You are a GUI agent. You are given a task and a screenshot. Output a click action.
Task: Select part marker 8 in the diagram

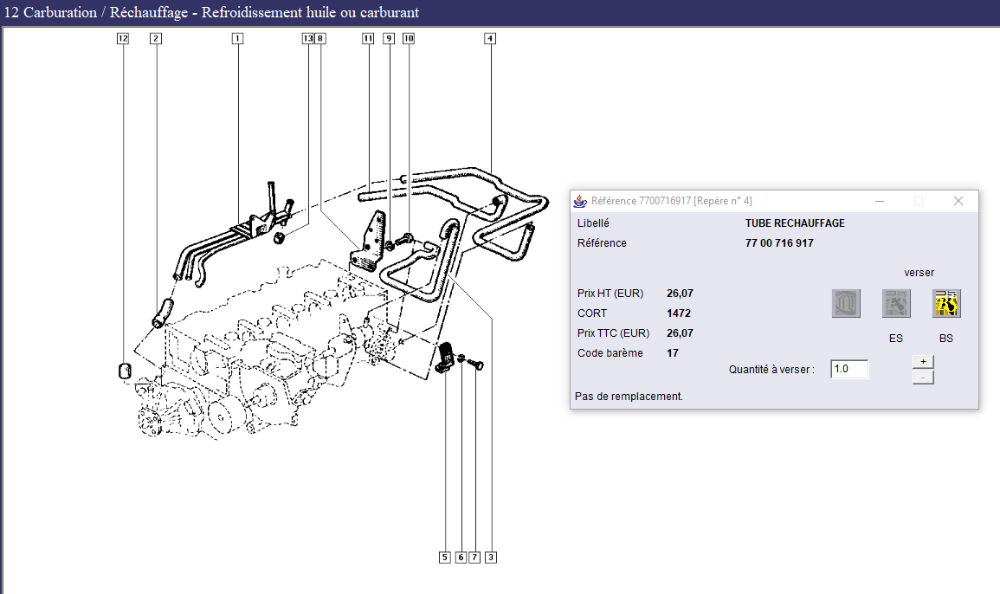point(320,39)
